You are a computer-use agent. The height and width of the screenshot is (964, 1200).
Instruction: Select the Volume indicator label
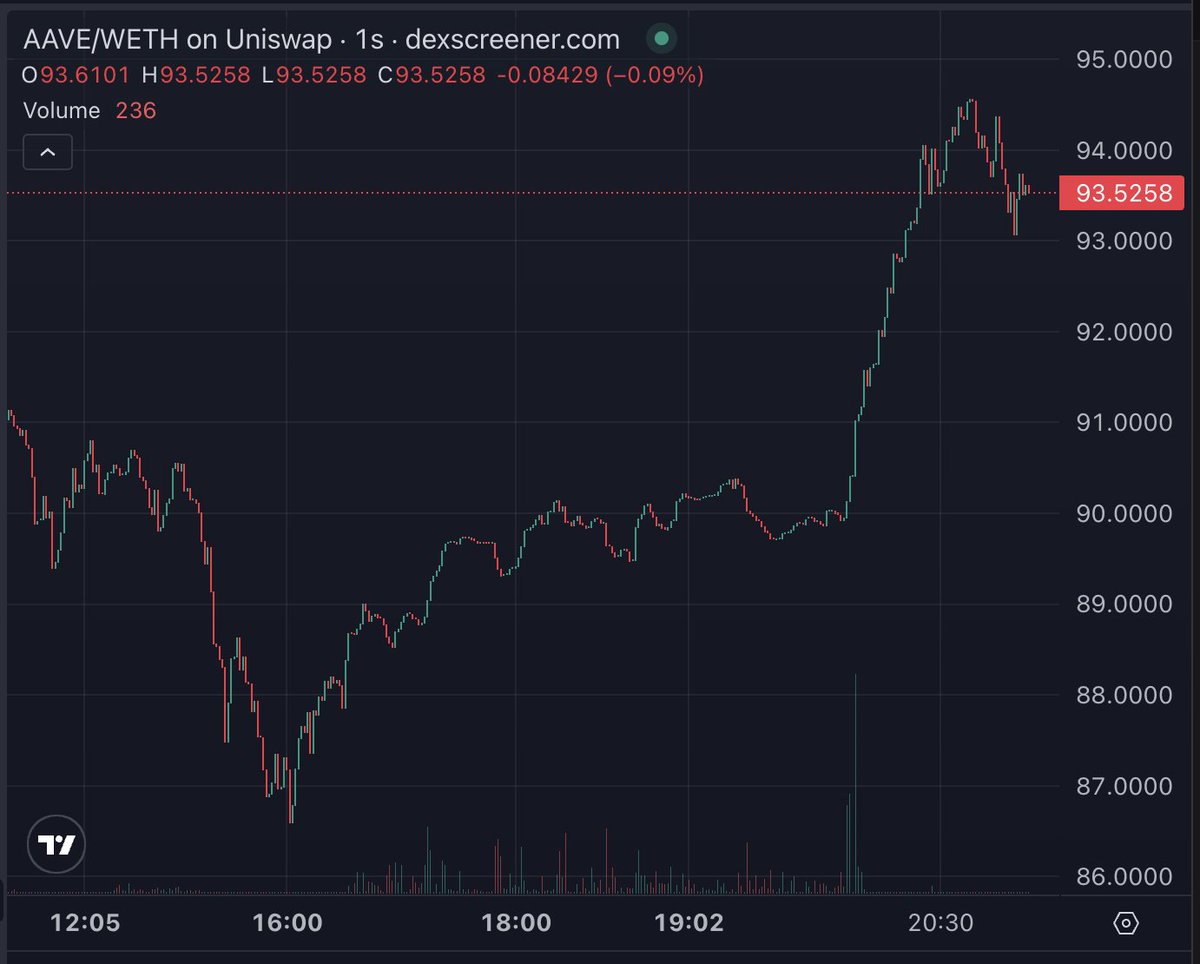coord(62,110)
